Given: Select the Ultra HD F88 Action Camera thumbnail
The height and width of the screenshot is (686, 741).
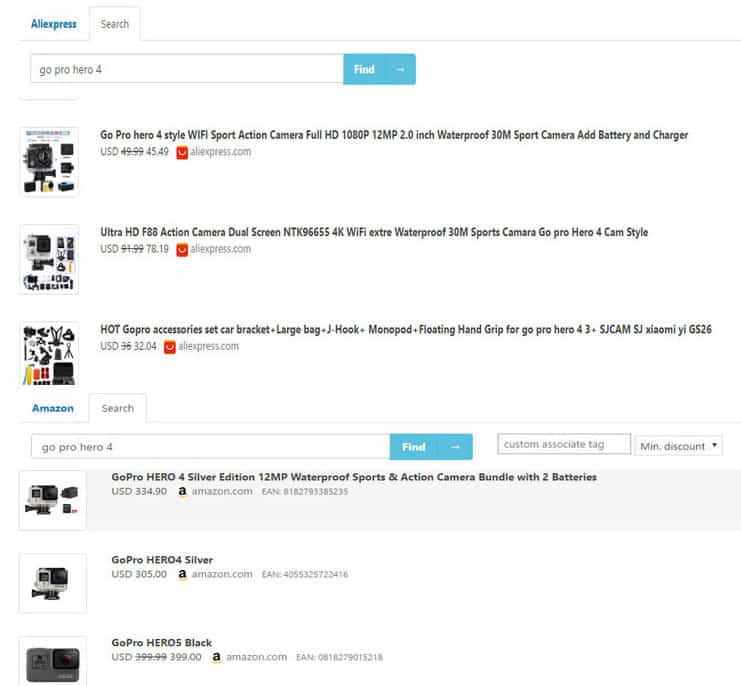Looking at the screenshot, I should click(49, 259).
